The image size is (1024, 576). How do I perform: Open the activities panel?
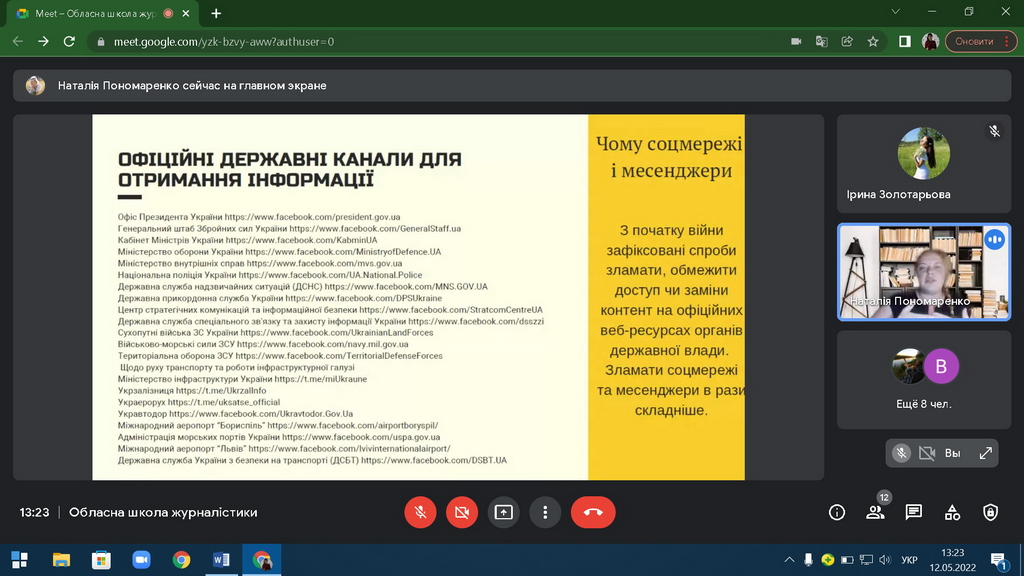click(952, 513)
